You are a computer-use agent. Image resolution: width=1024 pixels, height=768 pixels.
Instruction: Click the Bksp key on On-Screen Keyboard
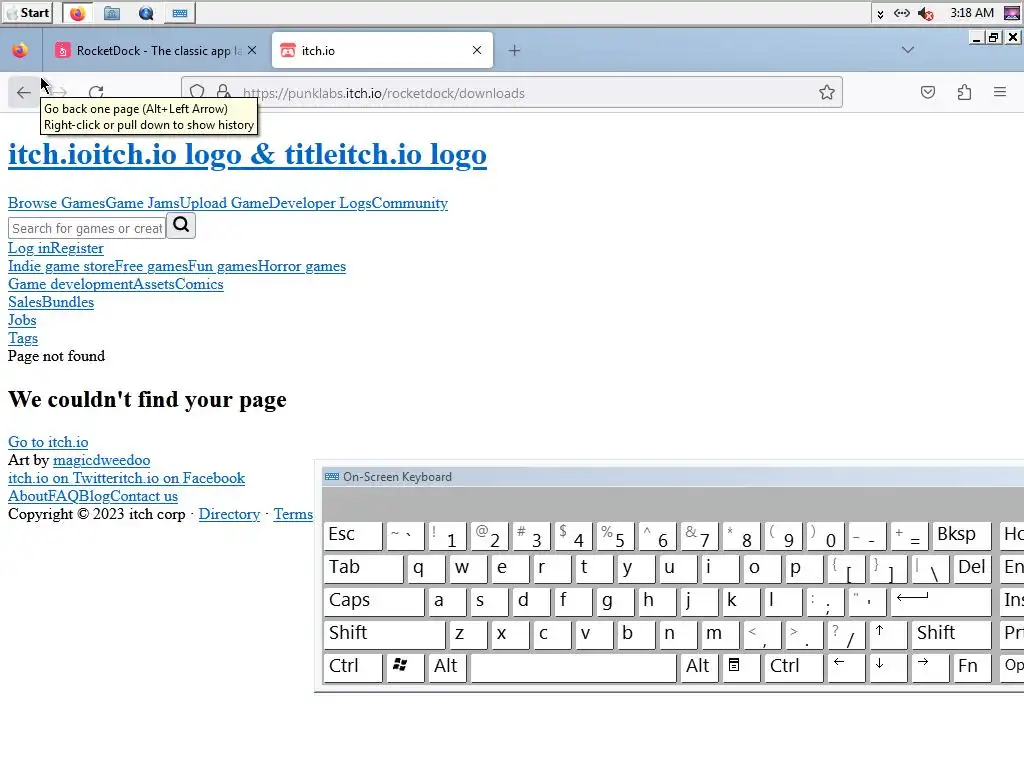point(961,535)
